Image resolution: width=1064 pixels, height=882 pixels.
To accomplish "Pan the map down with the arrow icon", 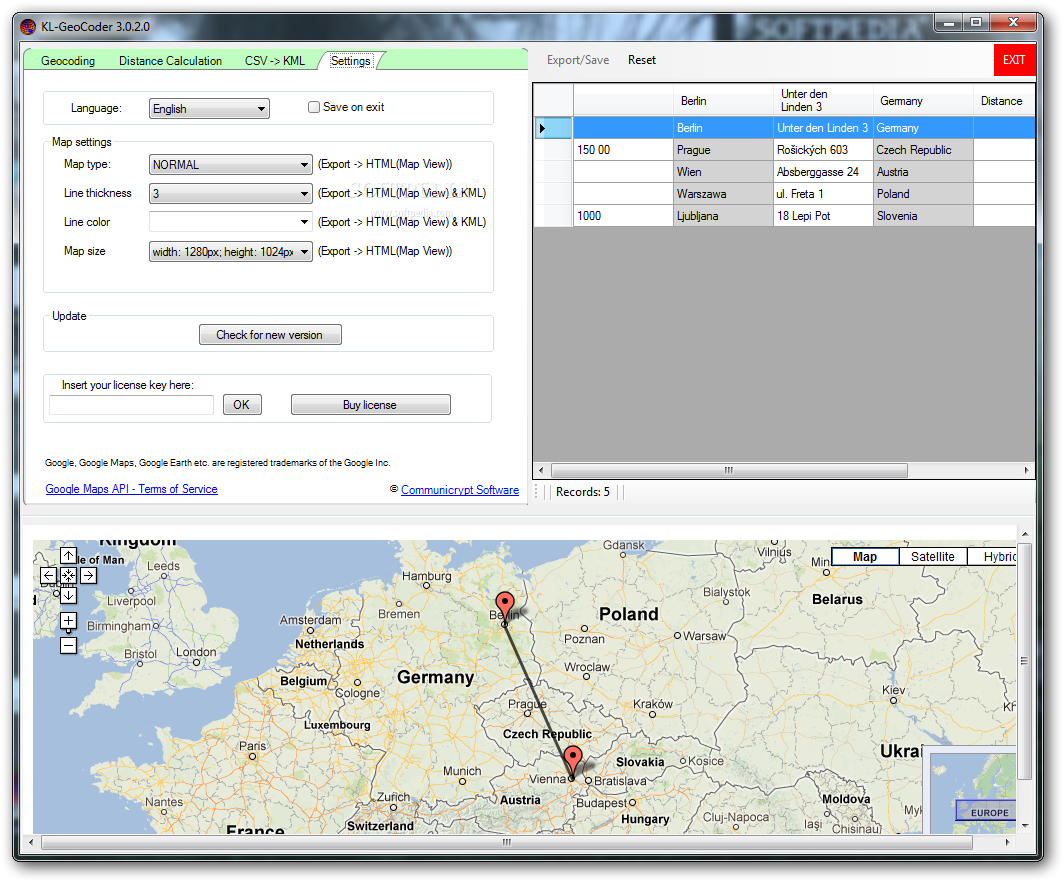I will [x=68, y=596].
